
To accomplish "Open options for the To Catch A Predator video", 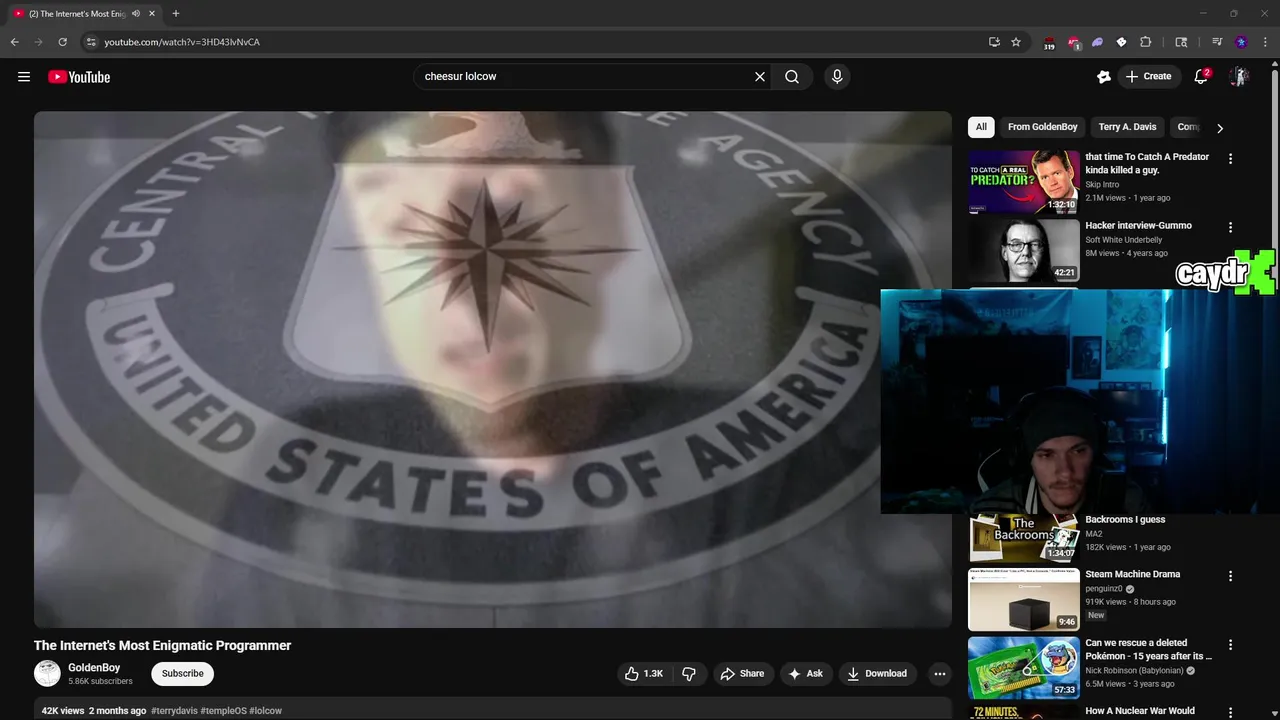I will point(1230,159).
